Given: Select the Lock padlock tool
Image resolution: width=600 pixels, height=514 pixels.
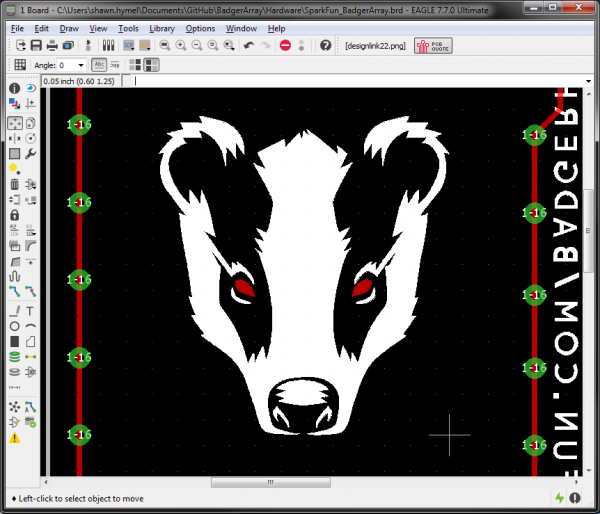Looking at the screenshot, I should 15,215.
